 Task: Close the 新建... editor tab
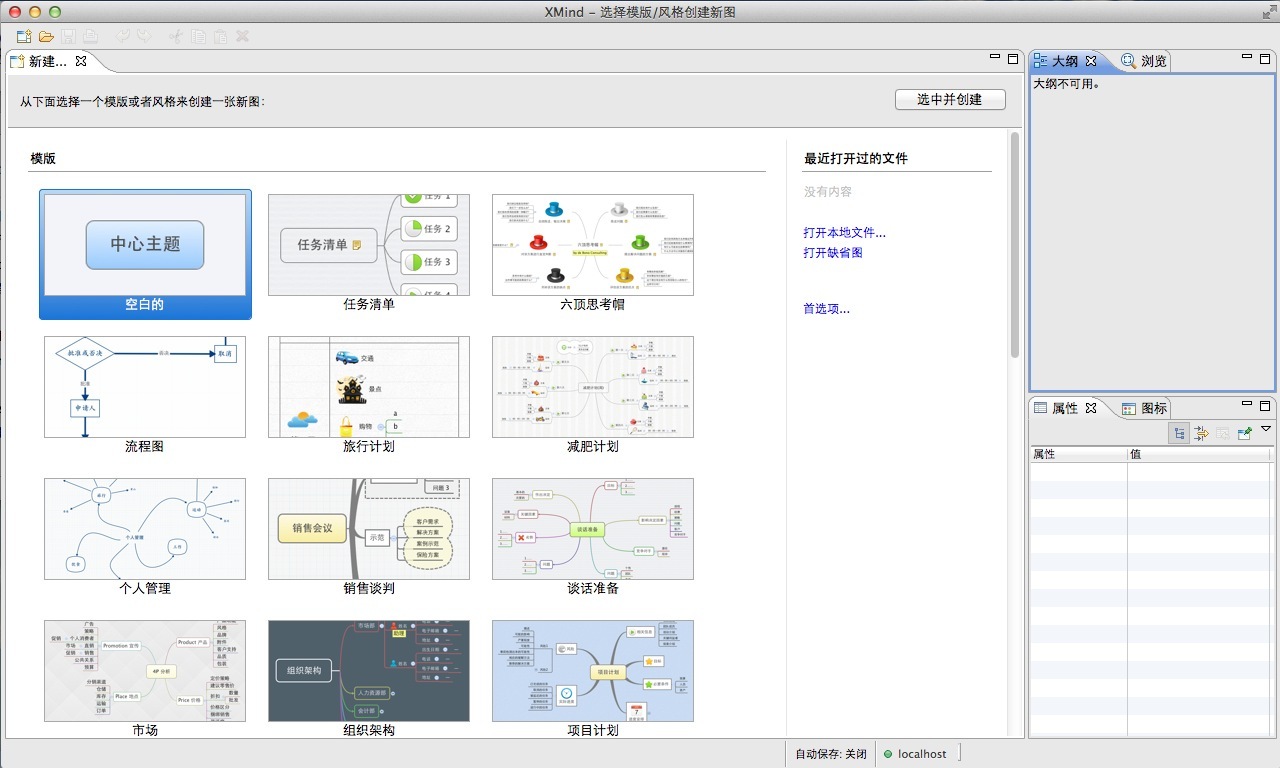point(81,61)
